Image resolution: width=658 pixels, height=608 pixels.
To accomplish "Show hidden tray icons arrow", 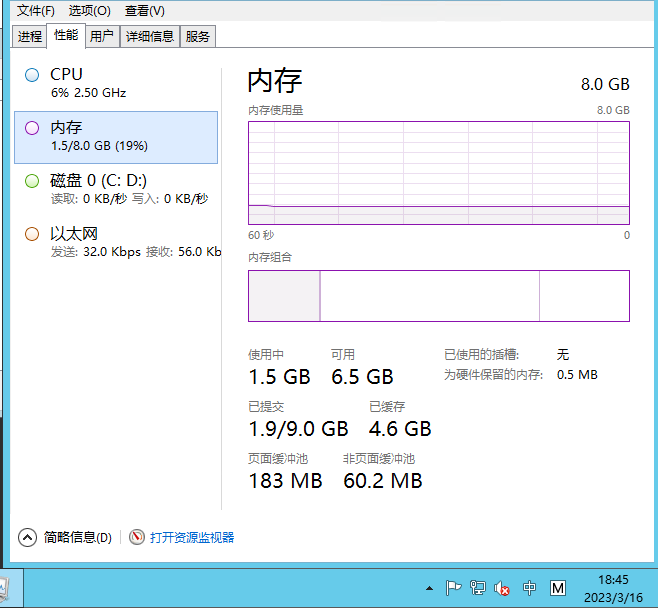I will pos(429,588).
